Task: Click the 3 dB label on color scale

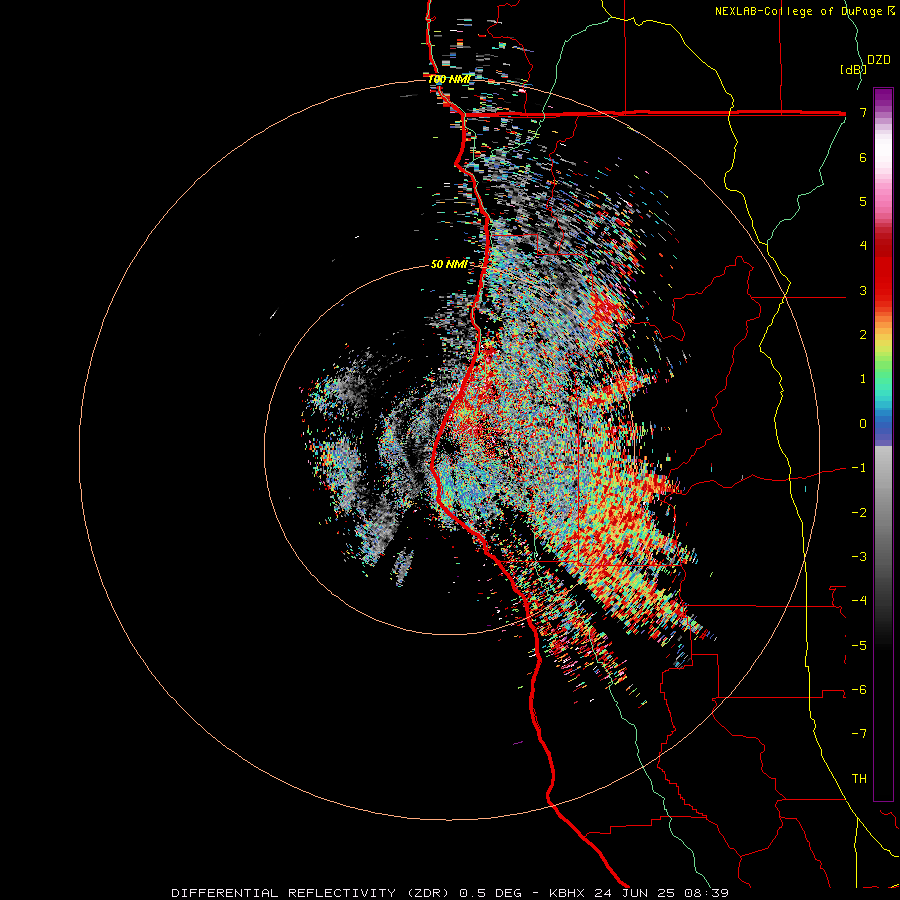Action: pos(863,290)
